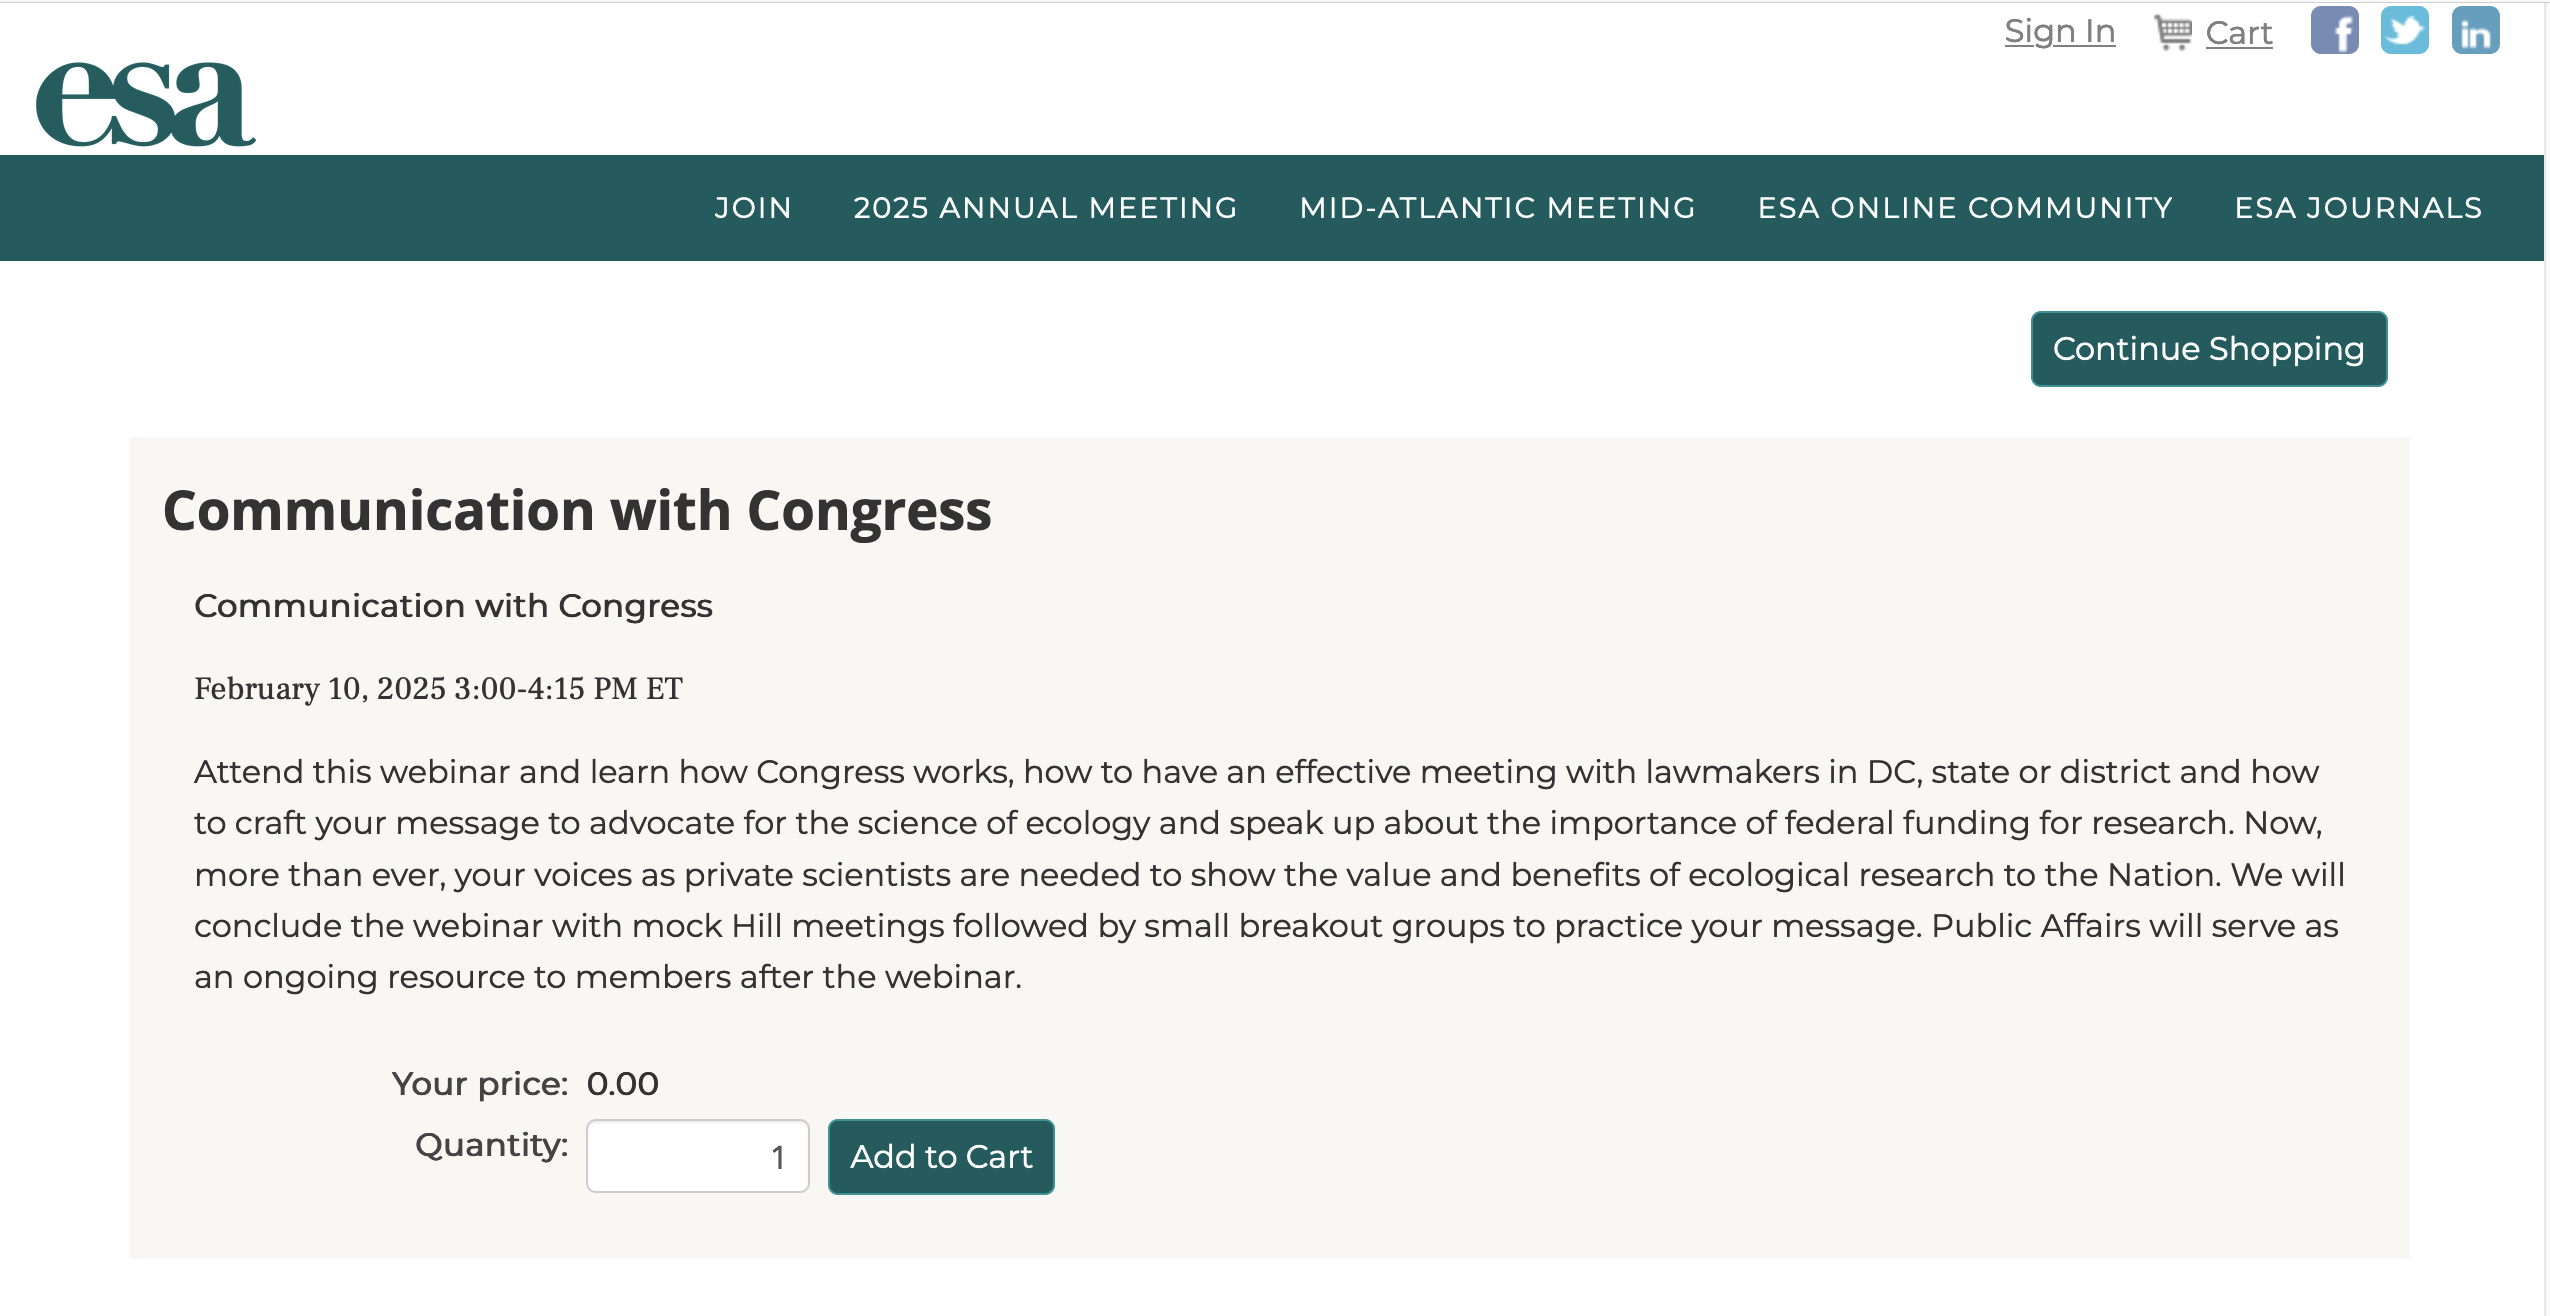The height and width of the screenshot is (1316, 2550).
Task: Click the shopping cart icon
Action: (x=2173, y=32)
